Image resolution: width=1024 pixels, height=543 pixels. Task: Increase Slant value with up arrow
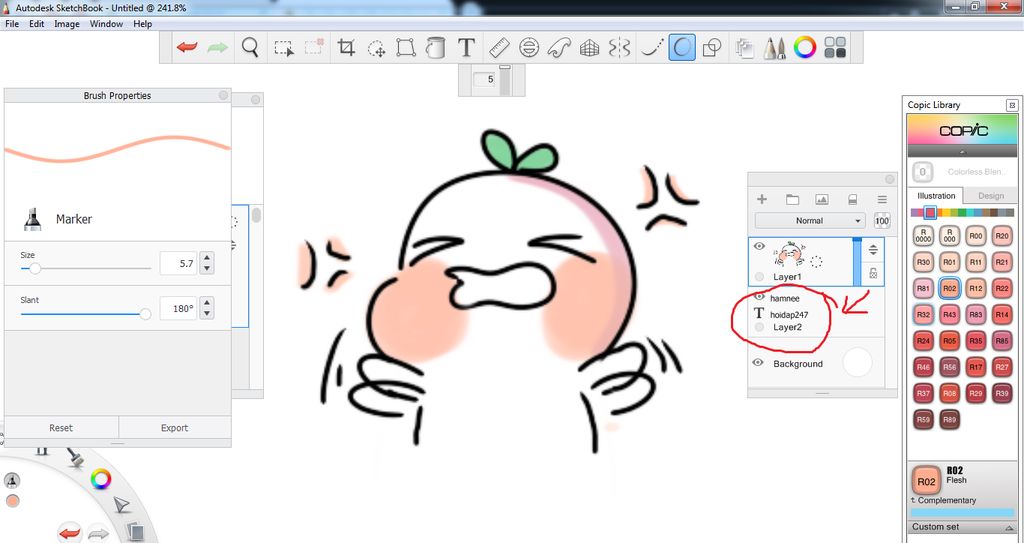tap(207, 303)
